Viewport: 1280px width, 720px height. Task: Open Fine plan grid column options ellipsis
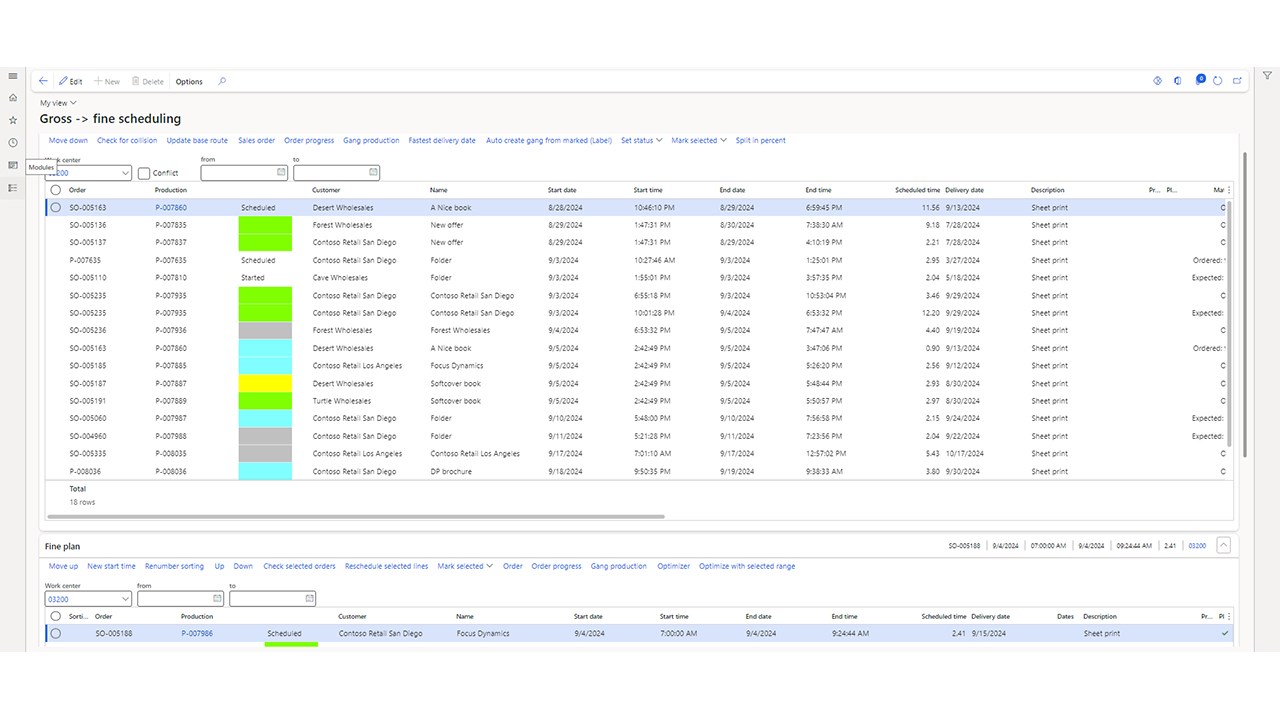point(1229,616)
